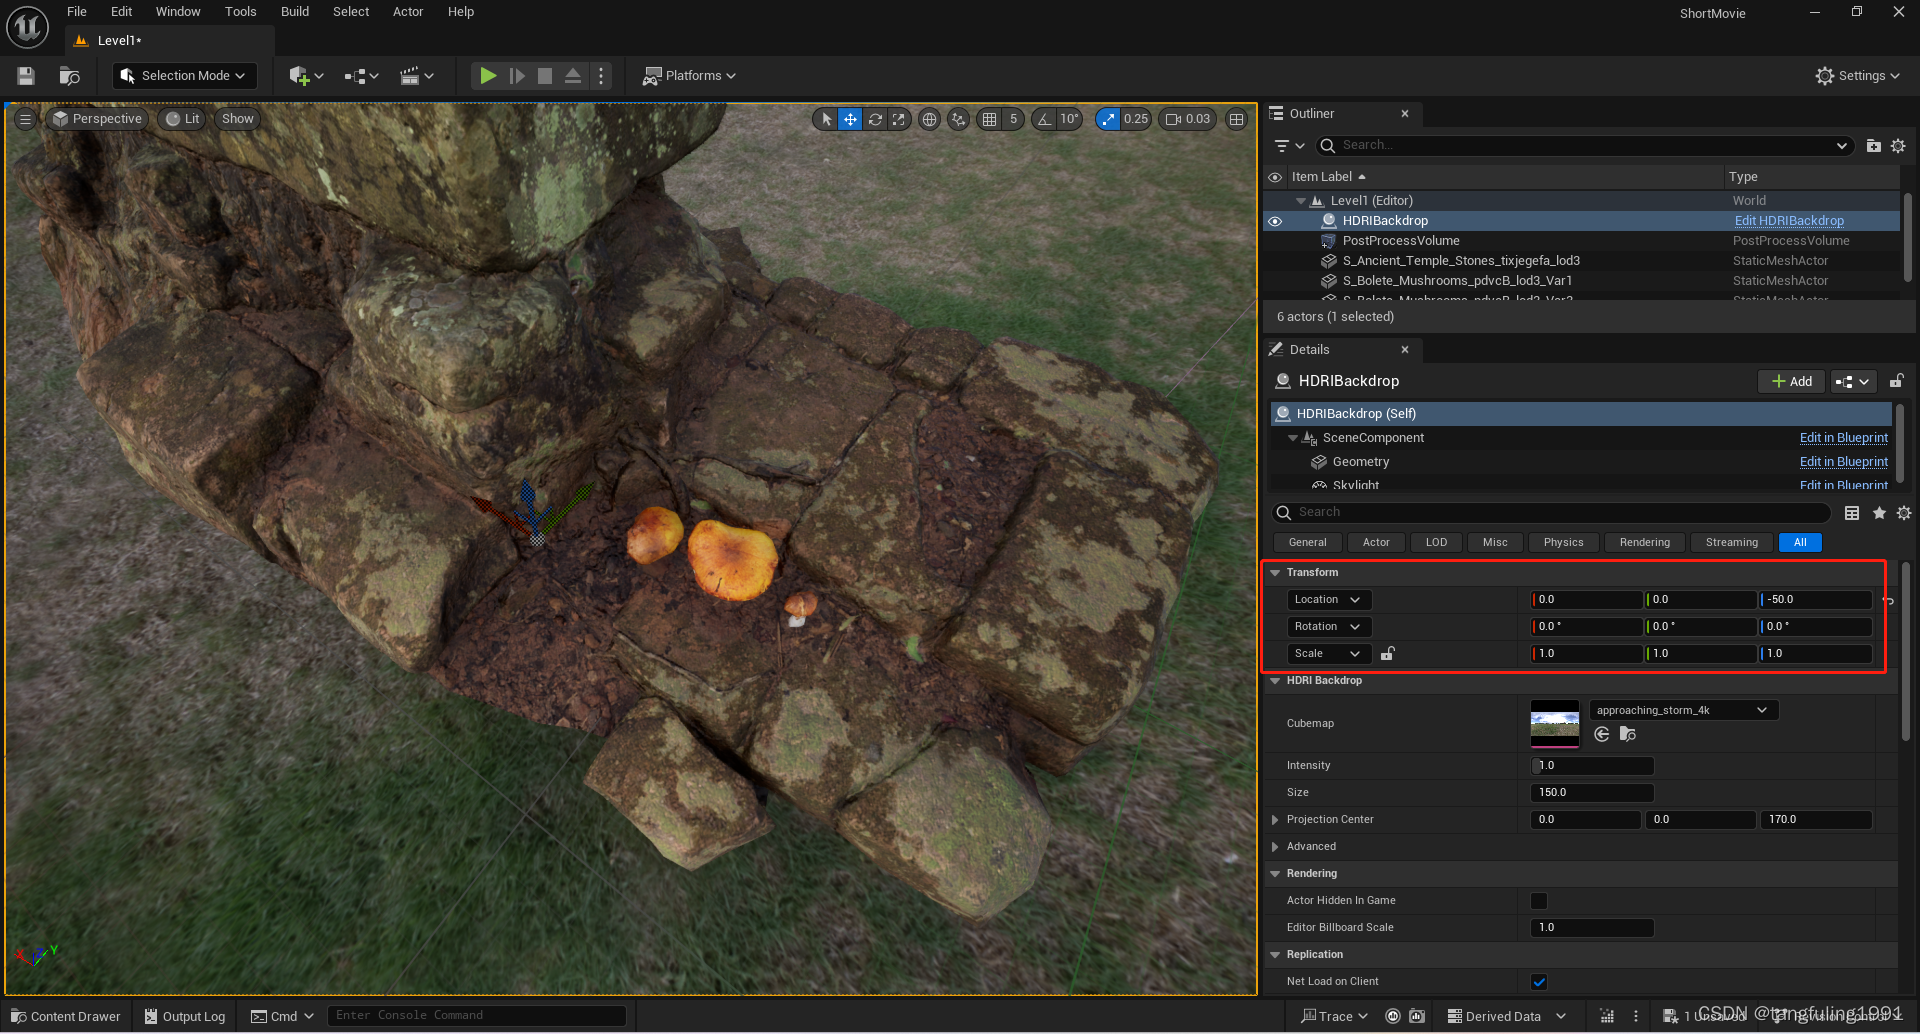Screen dimensions: 1920x1034
Task: Select the viewport select-objects cursor tool
Action: tap(826, 119)
